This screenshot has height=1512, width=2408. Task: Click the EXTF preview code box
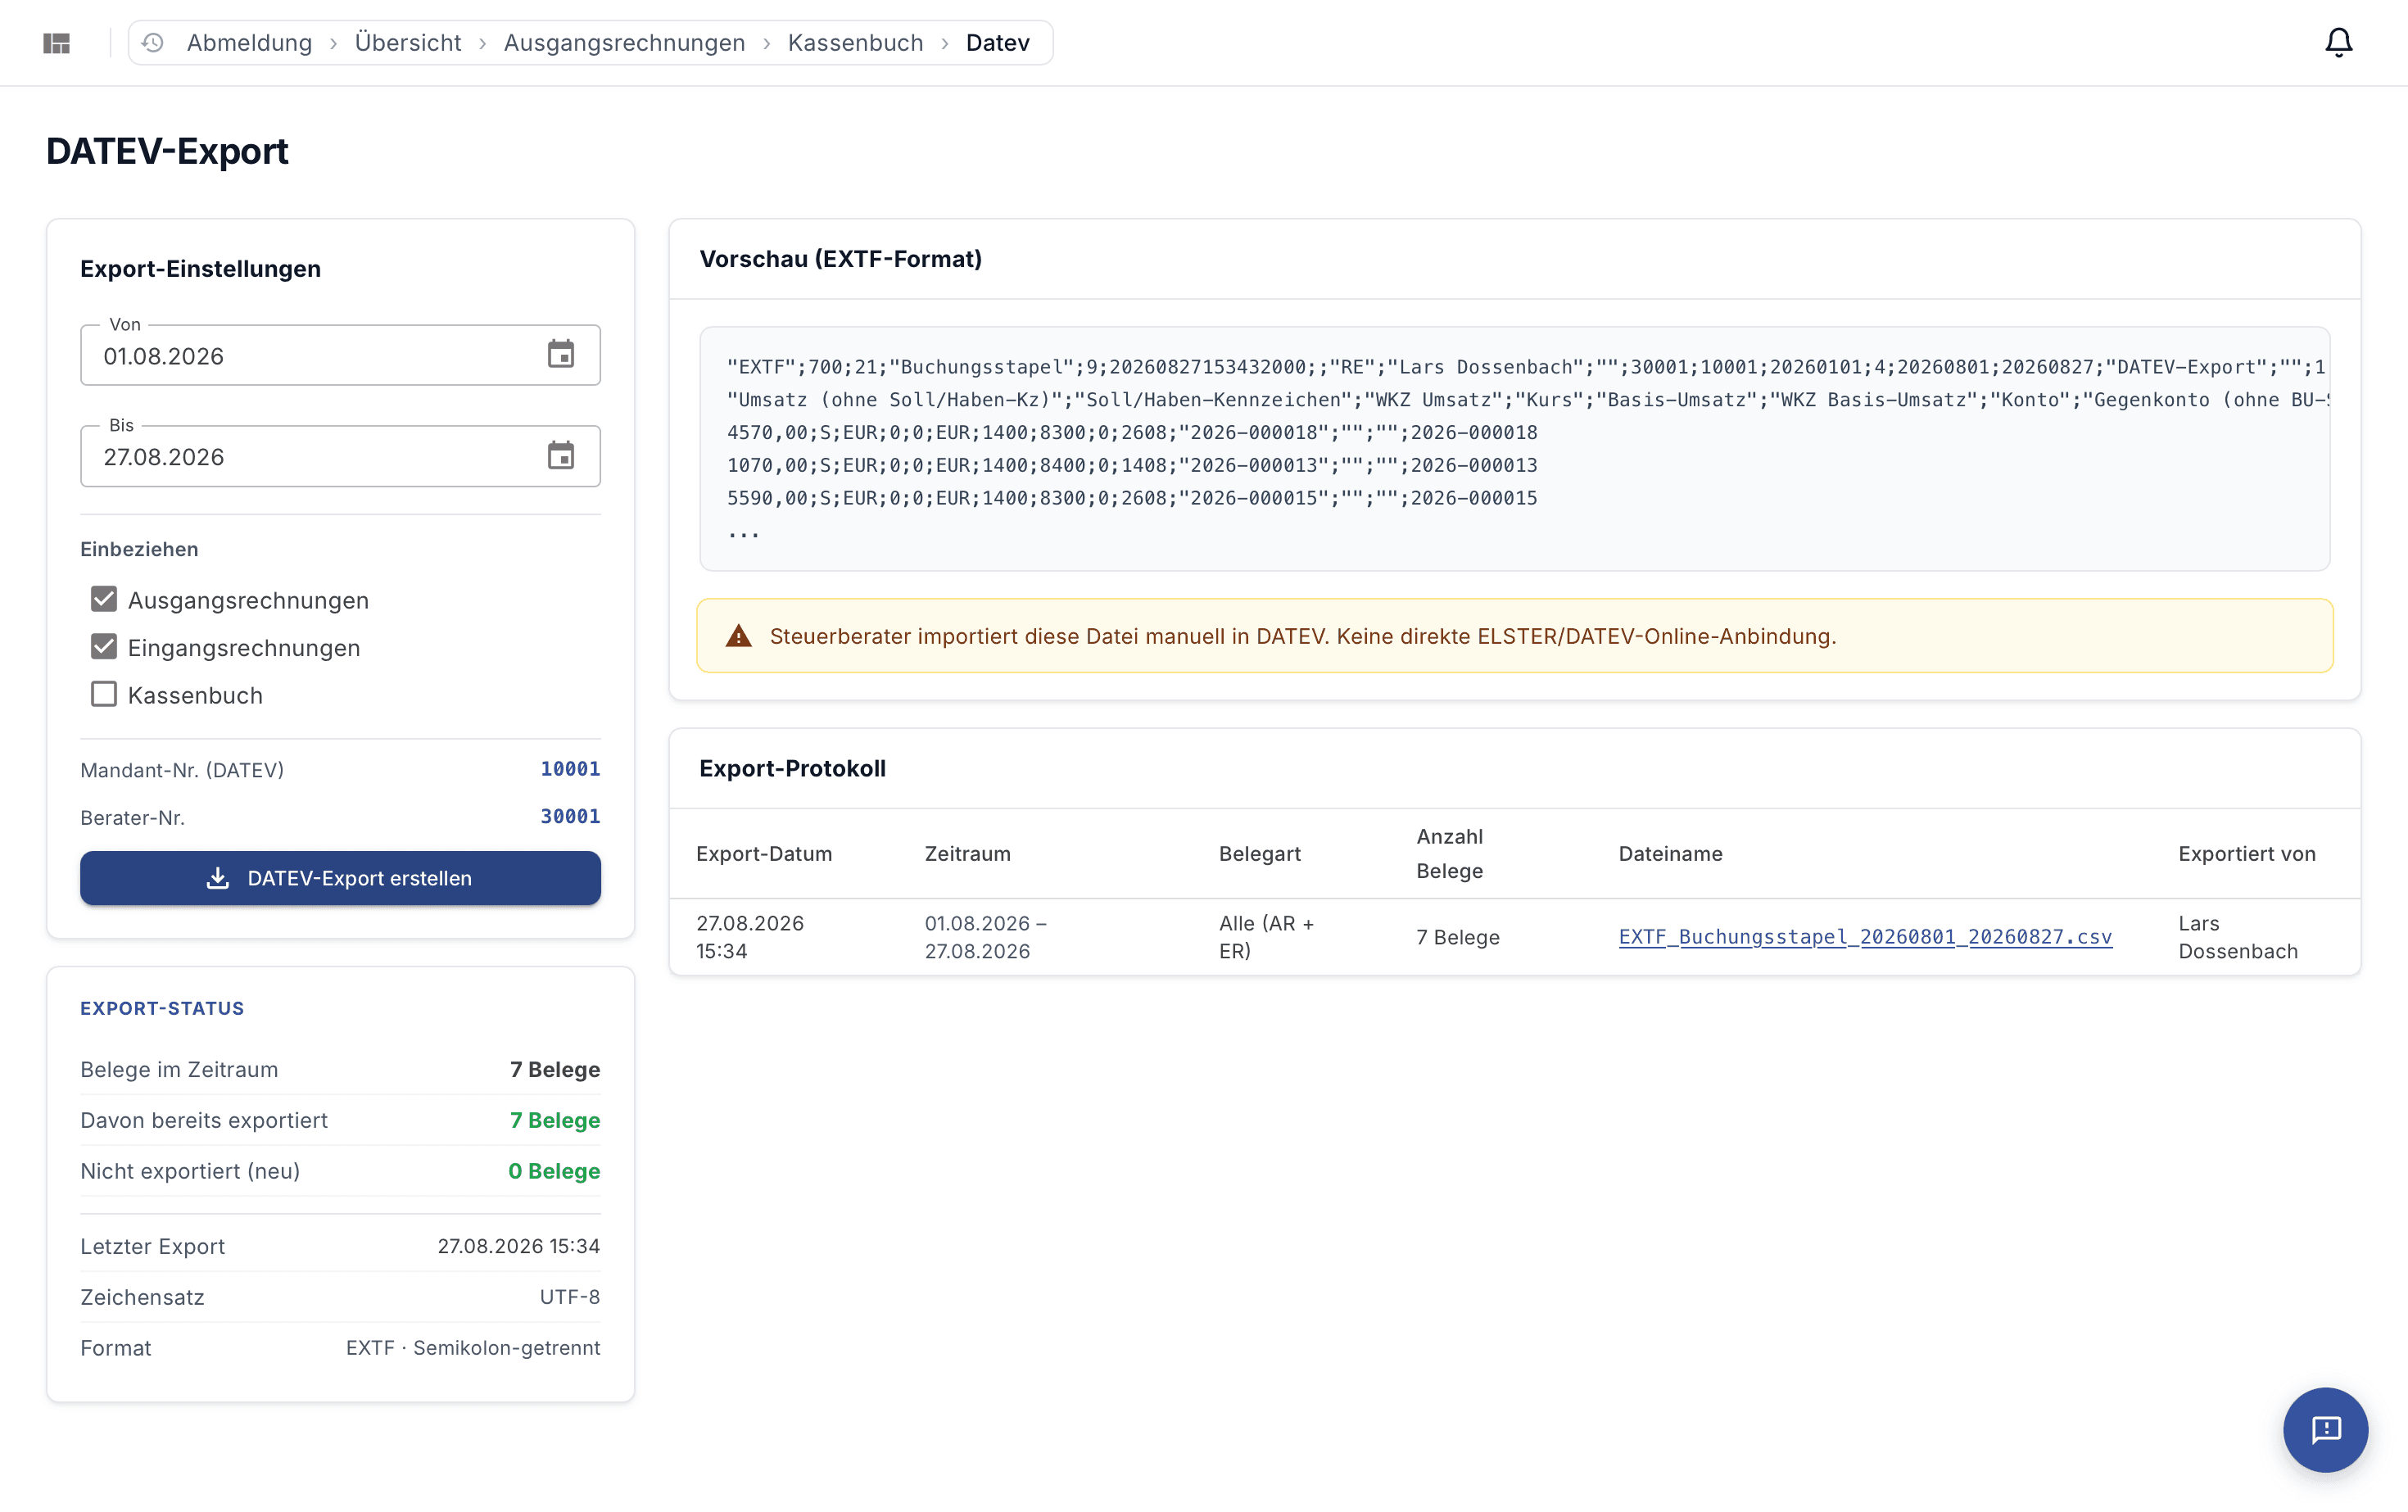[x=1514, y=449]
